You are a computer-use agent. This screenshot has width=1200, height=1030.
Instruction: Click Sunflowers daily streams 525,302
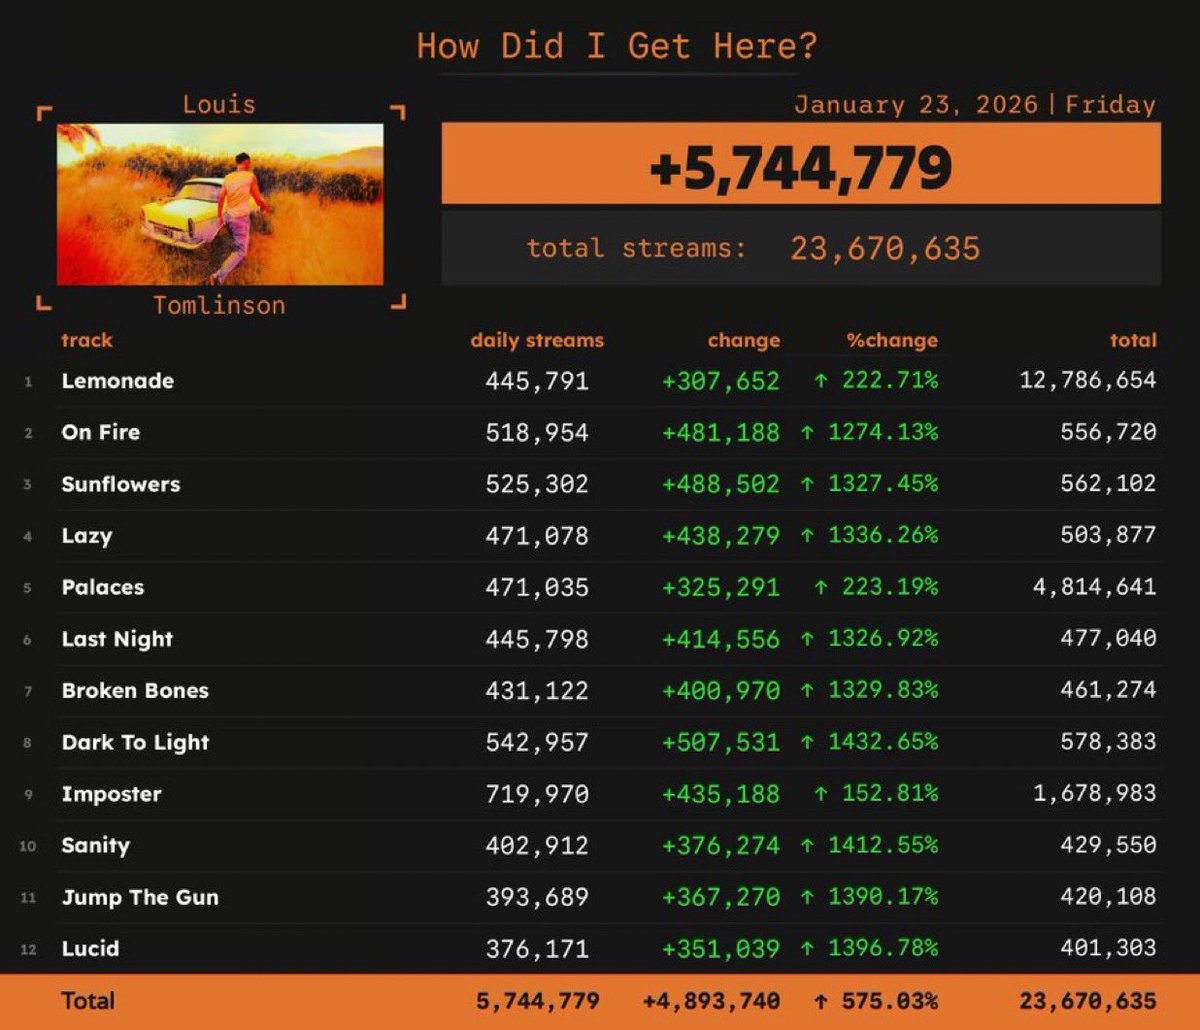click(x=537, y=484)
